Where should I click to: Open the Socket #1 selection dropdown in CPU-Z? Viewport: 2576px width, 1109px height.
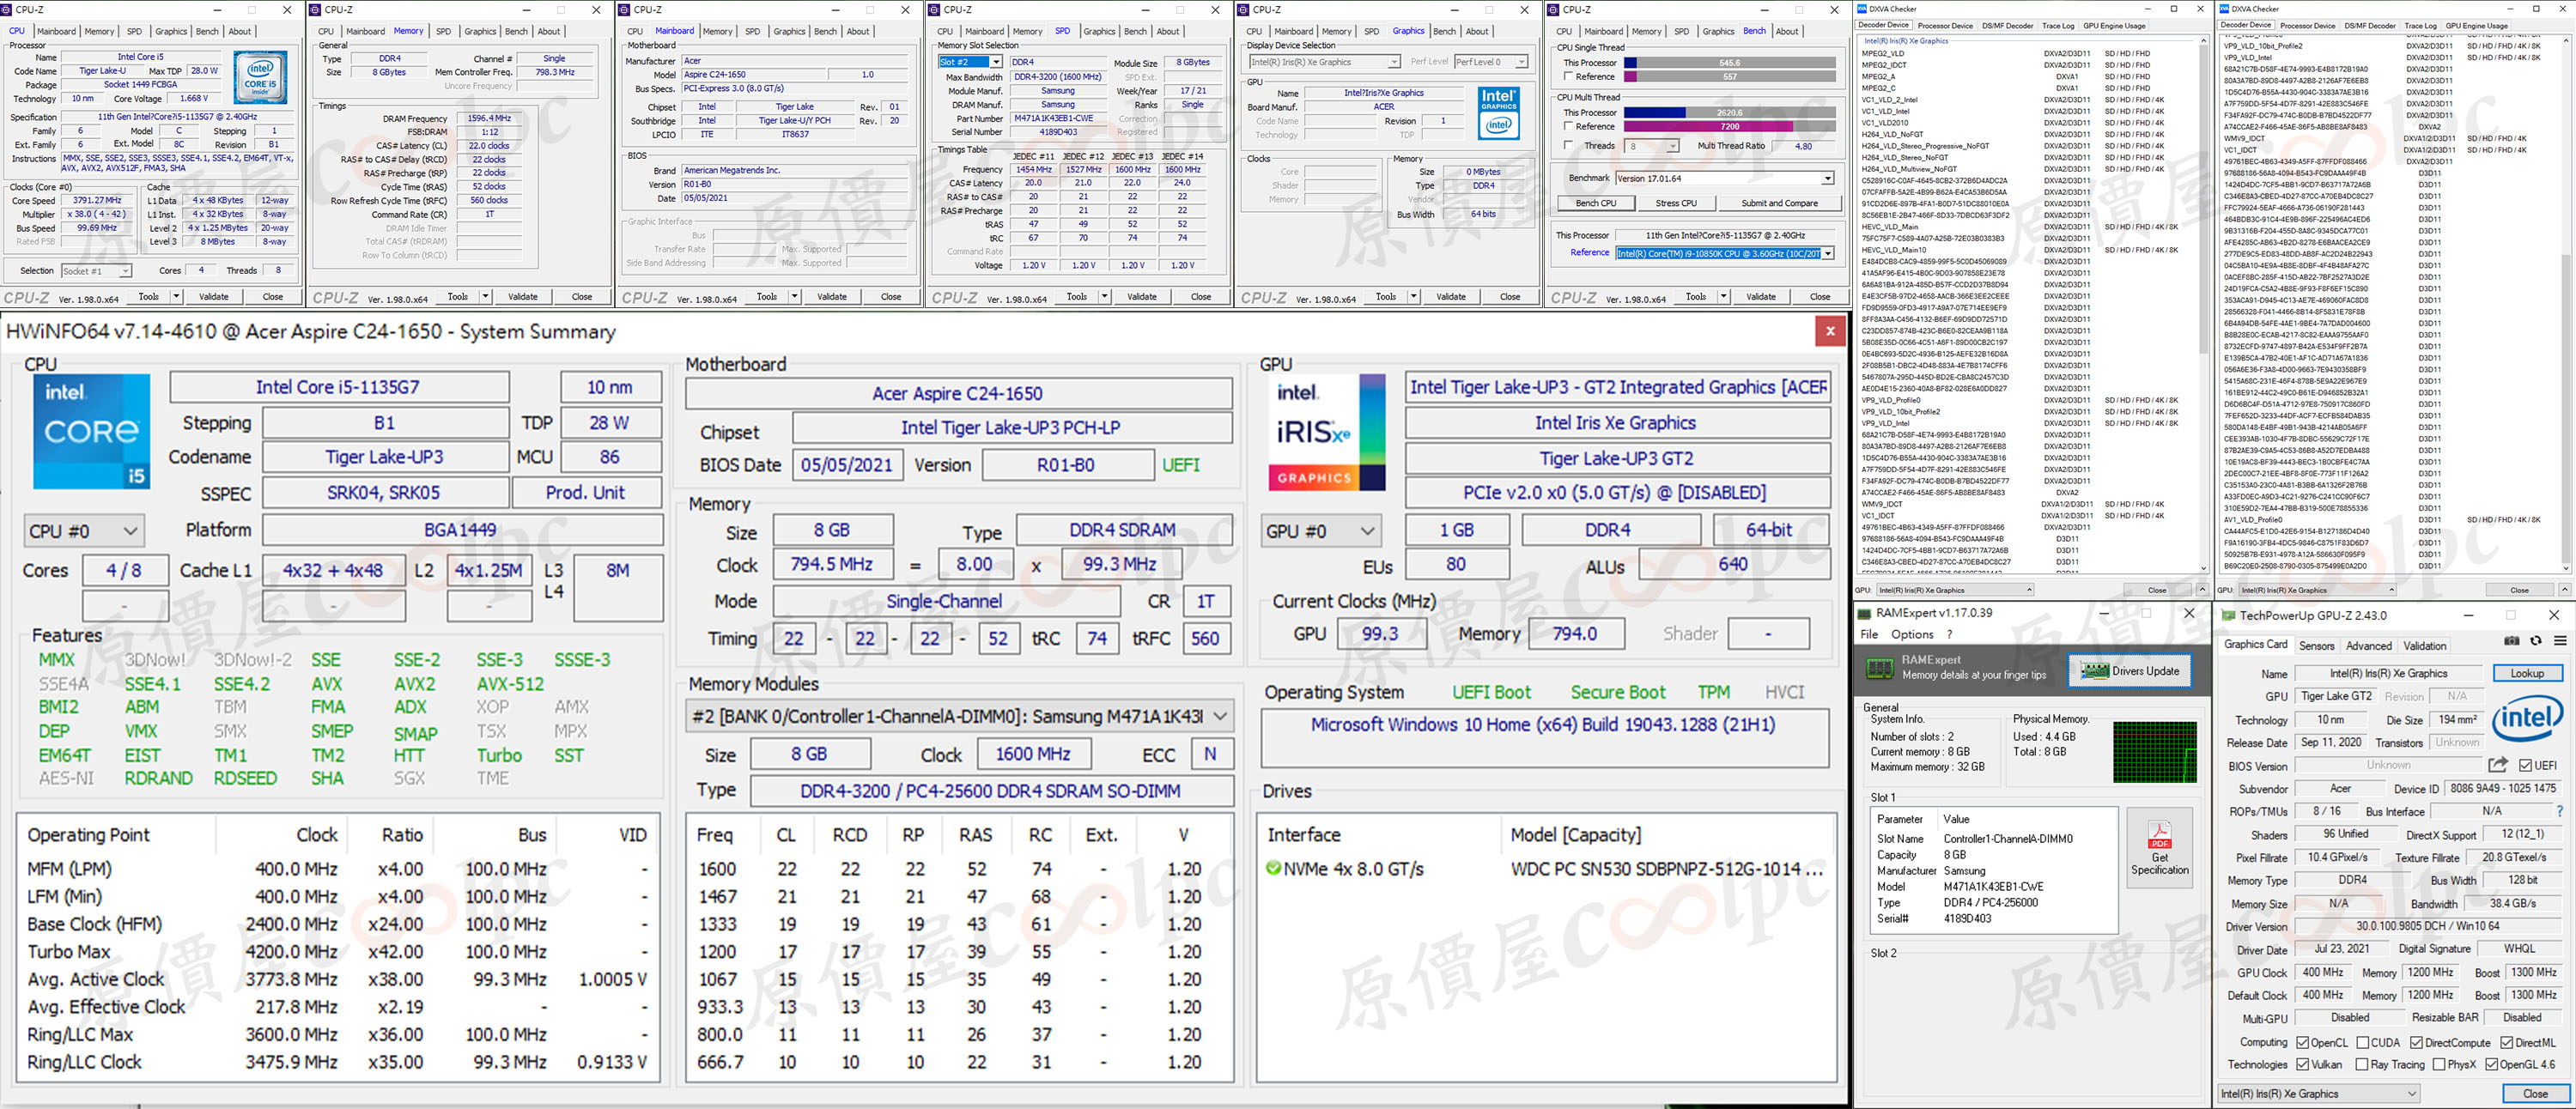(x=96, y=270)
